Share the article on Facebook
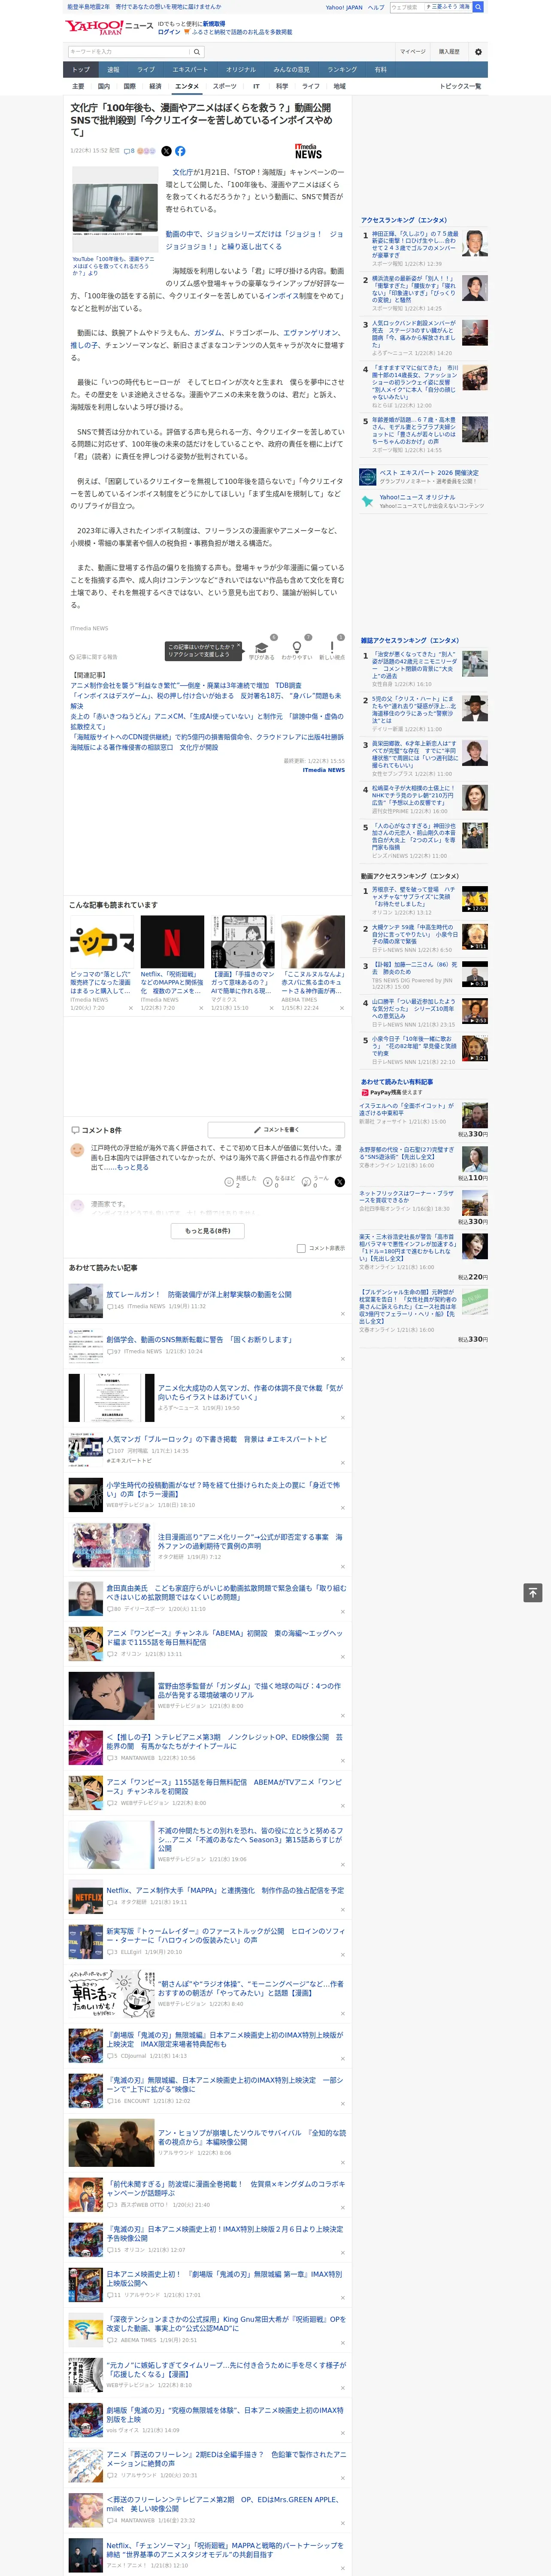 tap(180, 151)
